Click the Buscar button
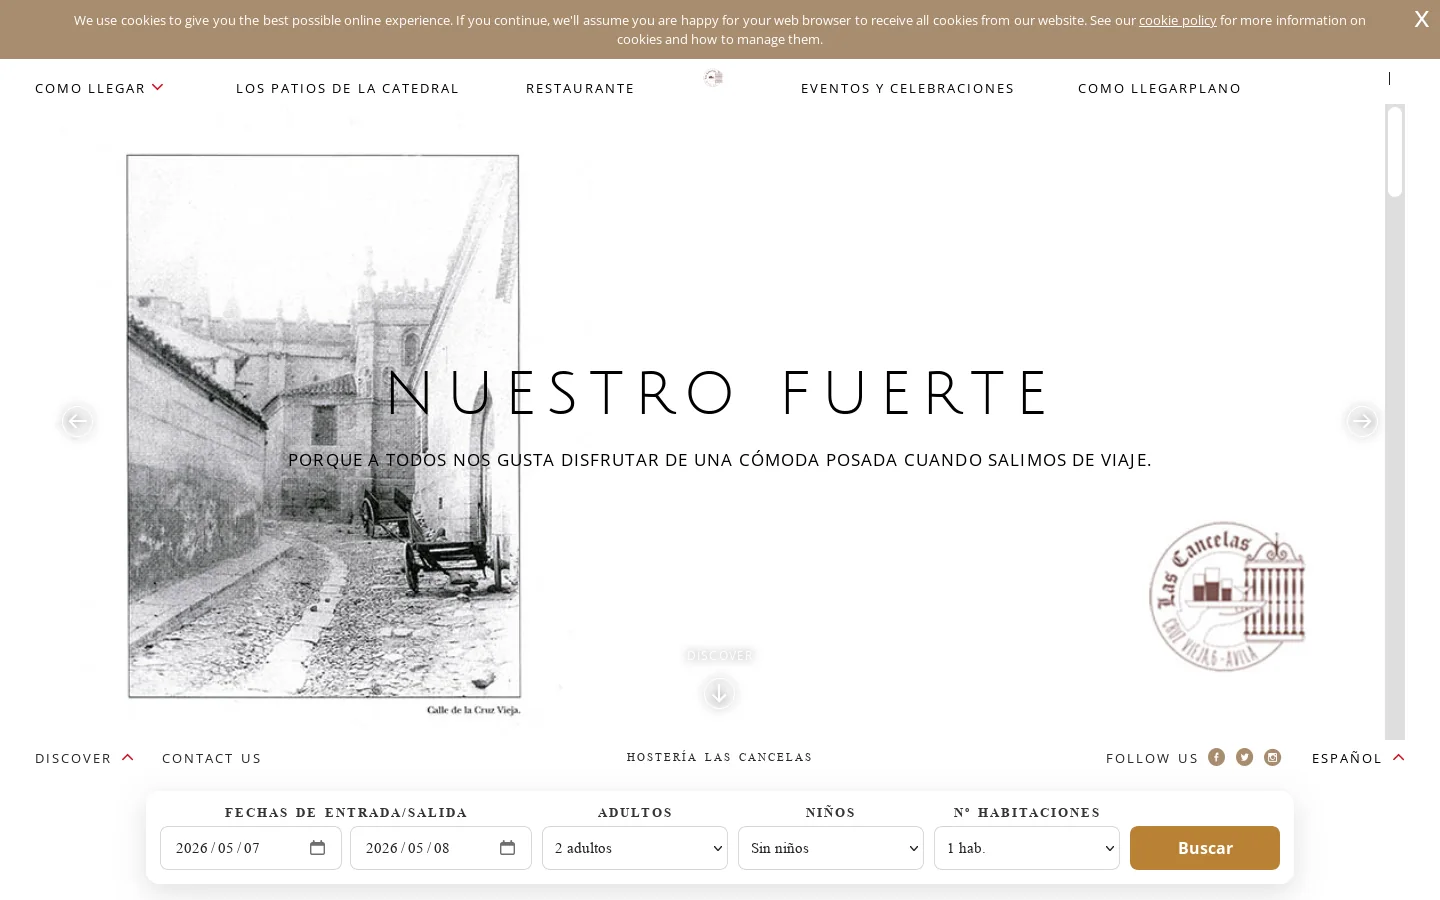1440x900 pixels. click(1205, 848)
